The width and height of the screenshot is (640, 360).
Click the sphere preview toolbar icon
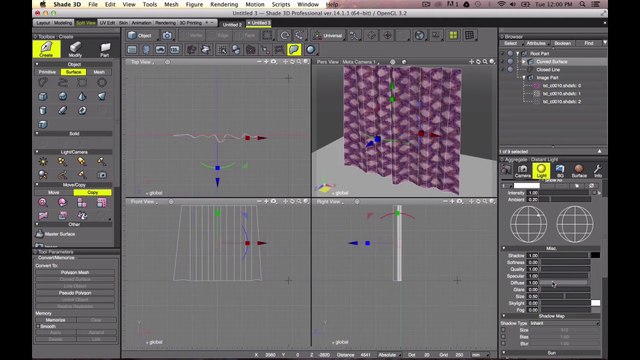[311, 50]
